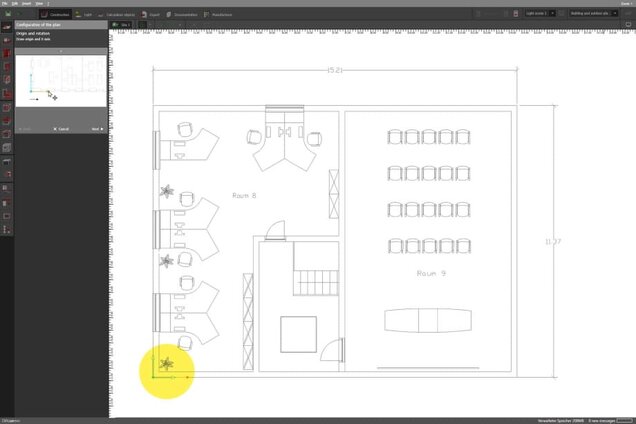Select the Site 1 view tab

click(x=123, y=24)
